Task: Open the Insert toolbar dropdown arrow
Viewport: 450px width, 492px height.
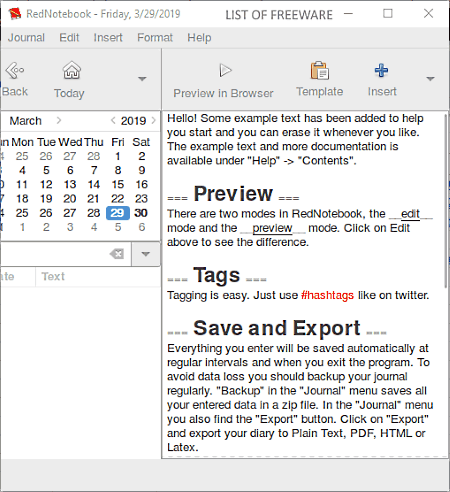Action: [x=430, y=79]
